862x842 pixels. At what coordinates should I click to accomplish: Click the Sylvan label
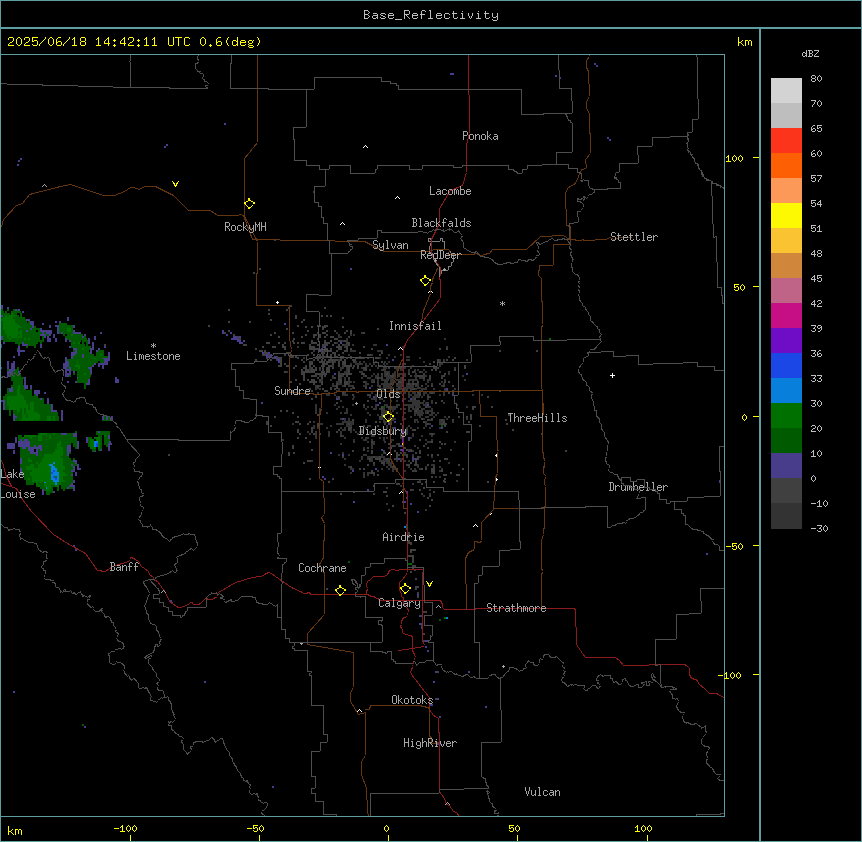tap(390, 245)
